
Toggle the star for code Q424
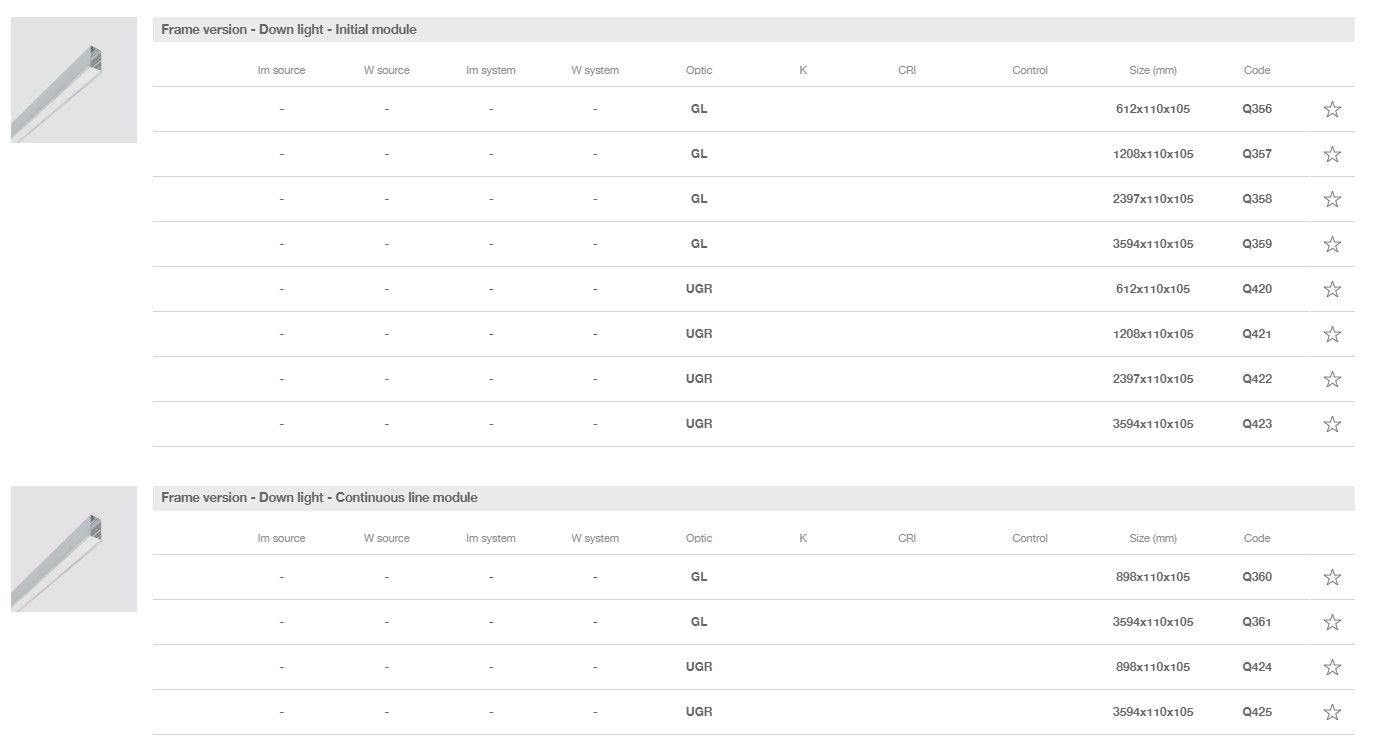pos(1332,668)
